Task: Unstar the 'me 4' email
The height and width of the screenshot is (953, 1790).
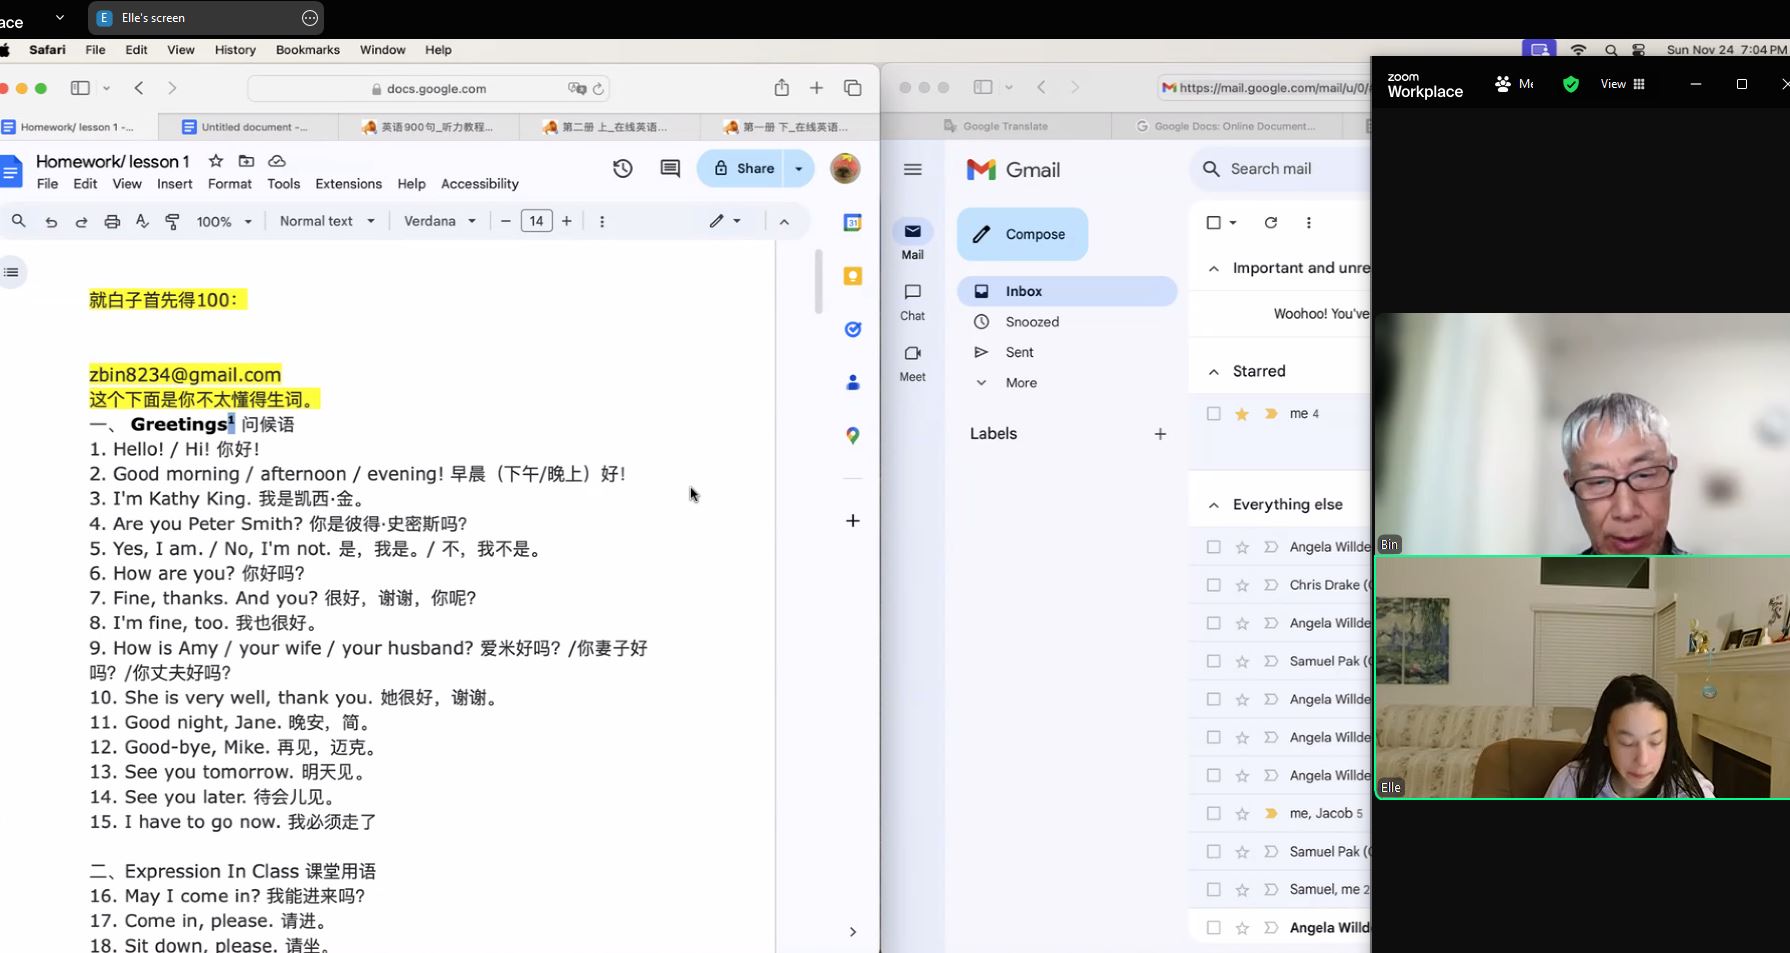Action: pyautogui.click(x=1242, y=413)
